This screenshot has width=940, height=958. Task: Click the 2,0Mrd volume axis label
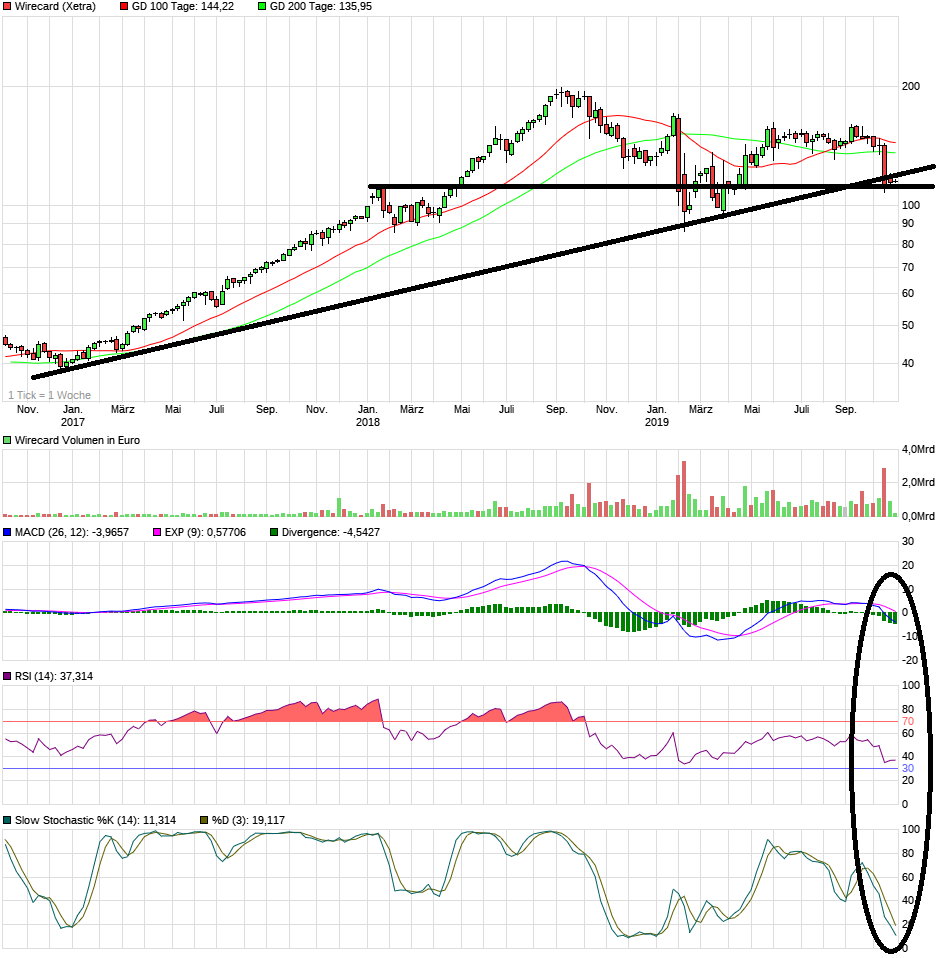(x=918, y=483)
